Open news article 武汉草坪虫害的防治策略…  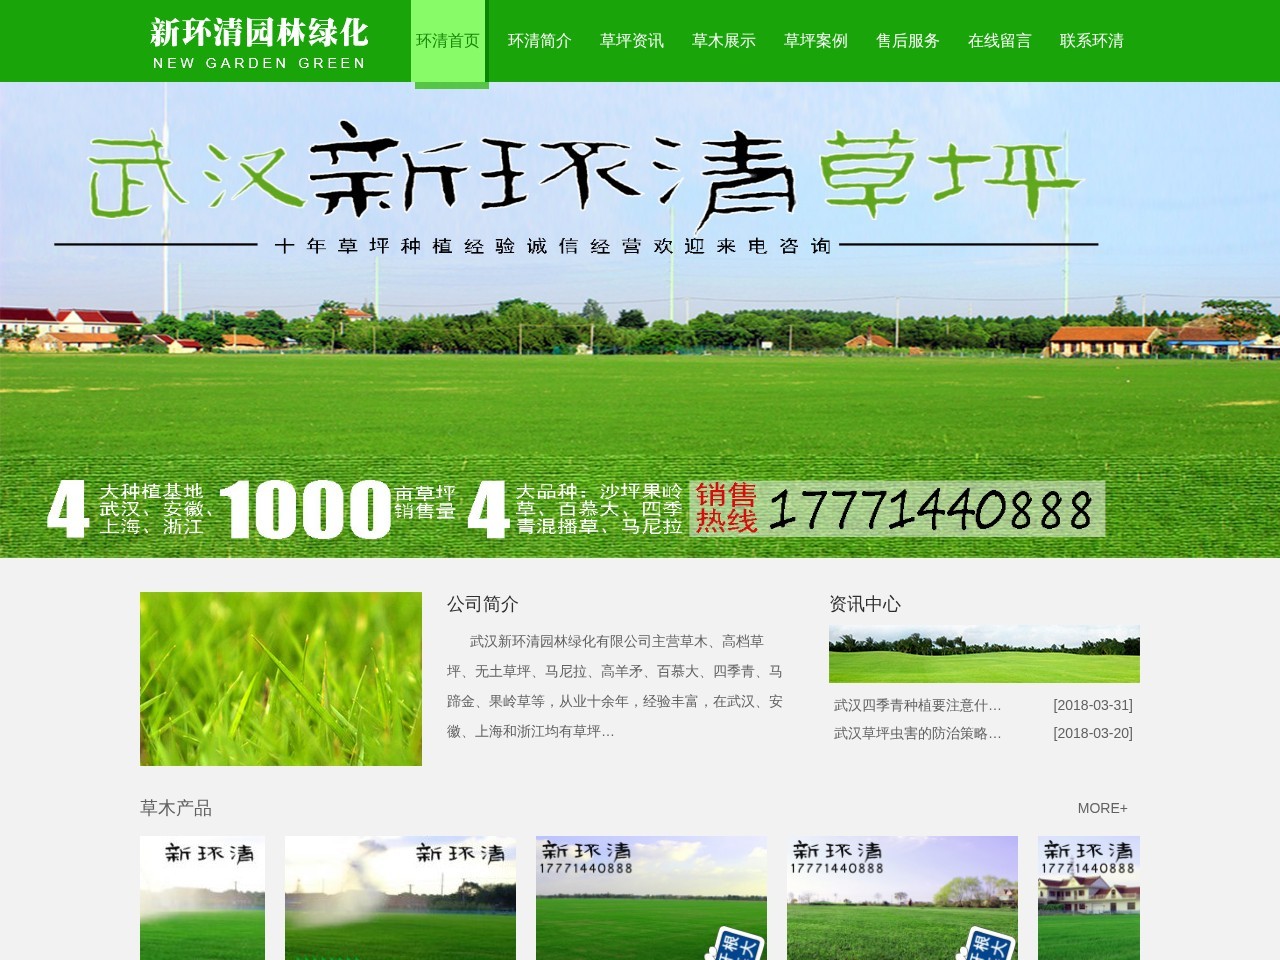[x=918, y=733]
